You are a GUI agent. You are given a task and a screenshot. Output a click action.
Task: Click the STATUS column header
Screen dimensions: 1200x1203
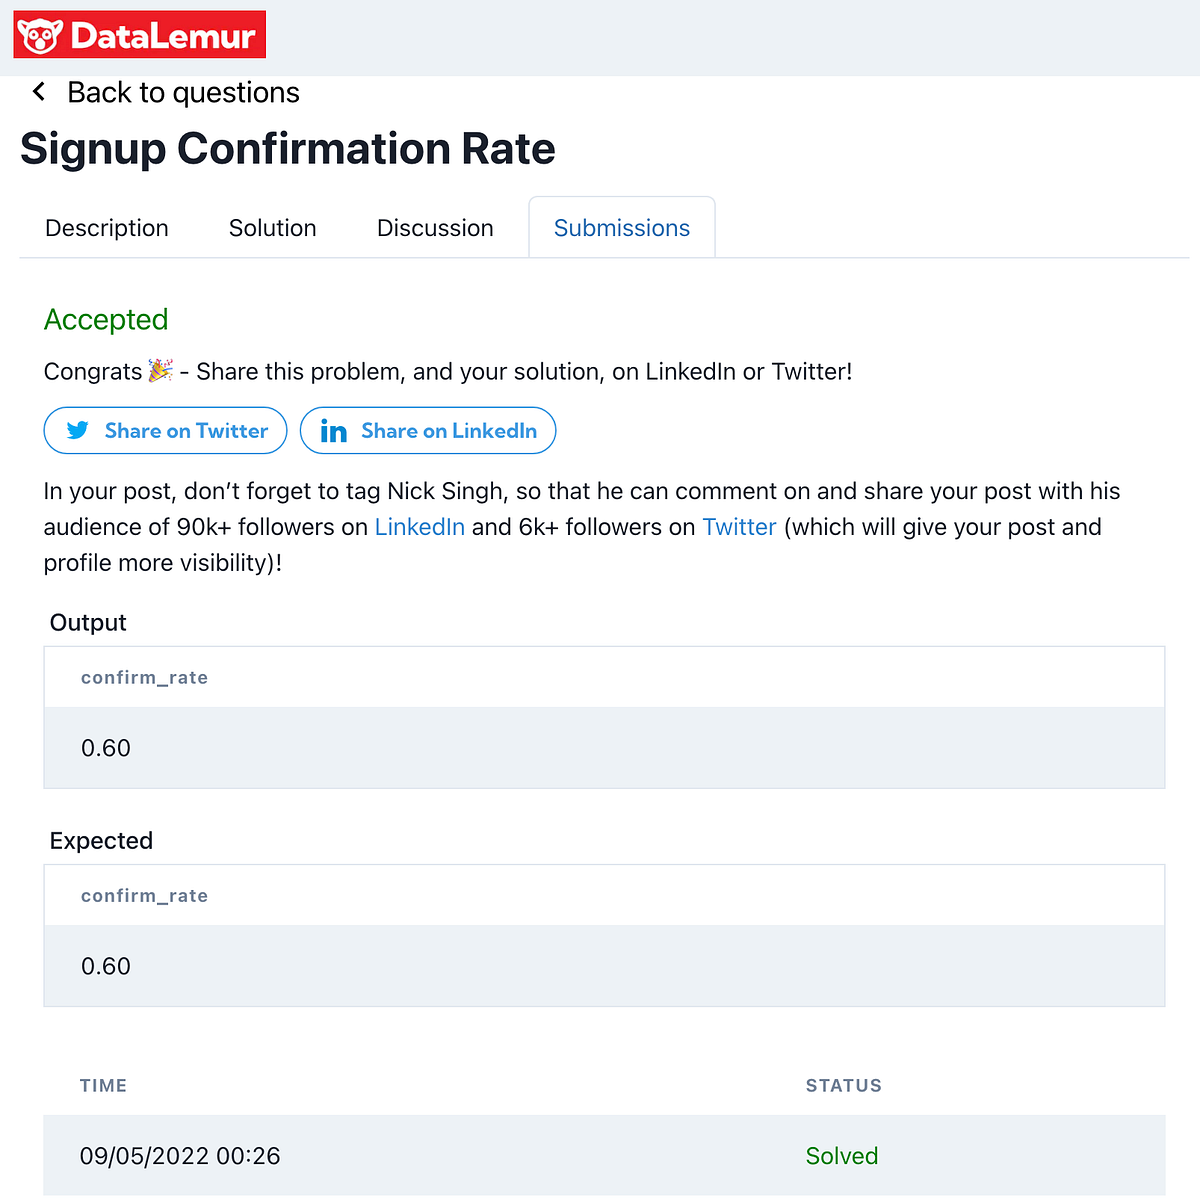click(x=843, y=1085)
